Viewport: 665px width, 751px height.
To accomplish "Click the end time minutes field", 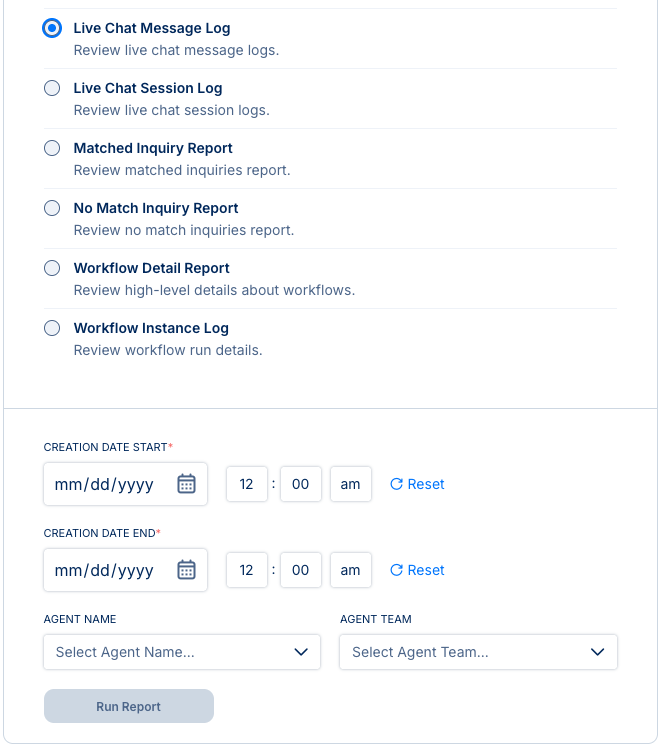I will pyautogui.click(x=300, y=570).
